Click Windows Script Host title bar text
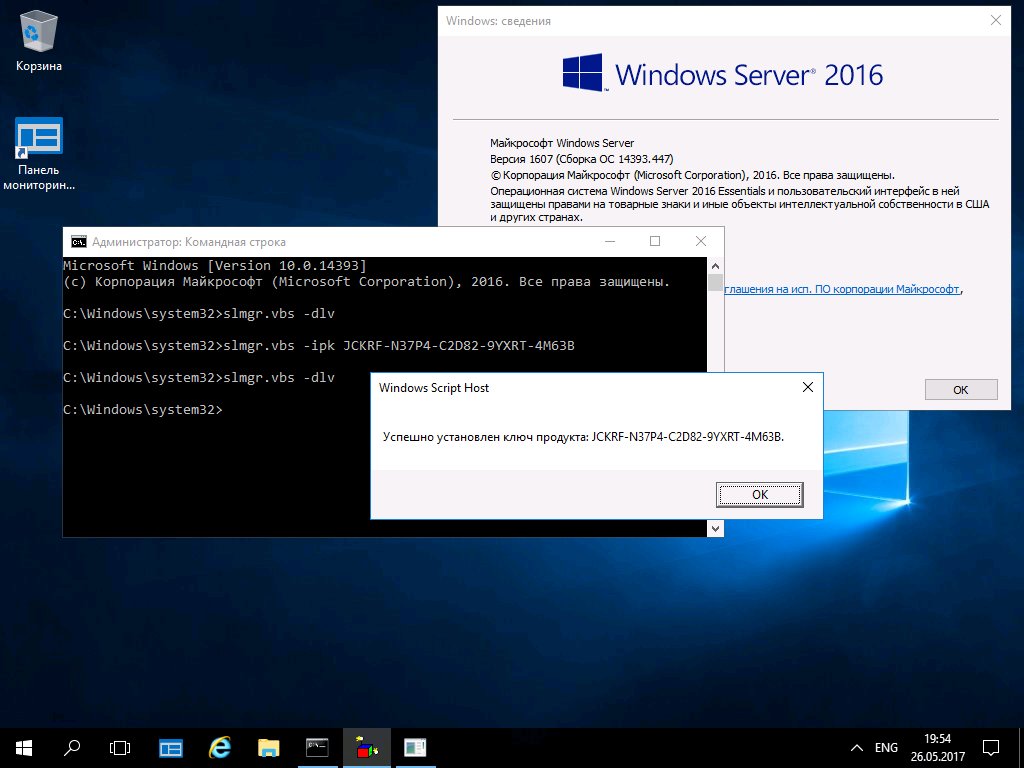The height and width of the screenshot is (768, 1024). tap(434, 387)
